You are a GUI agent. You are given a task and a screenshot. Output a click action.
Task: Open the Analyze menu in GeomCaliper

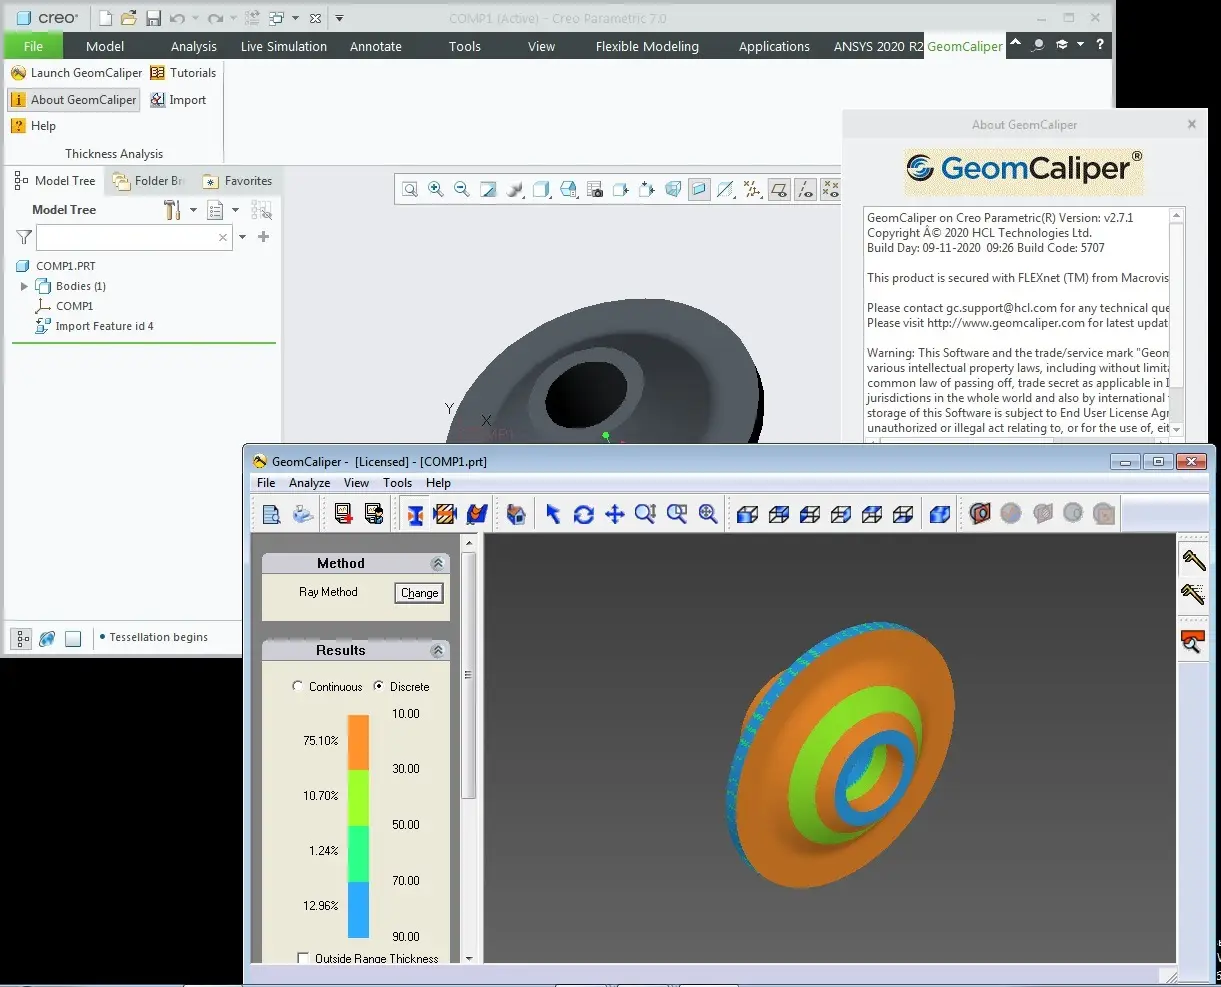[309, 483]
